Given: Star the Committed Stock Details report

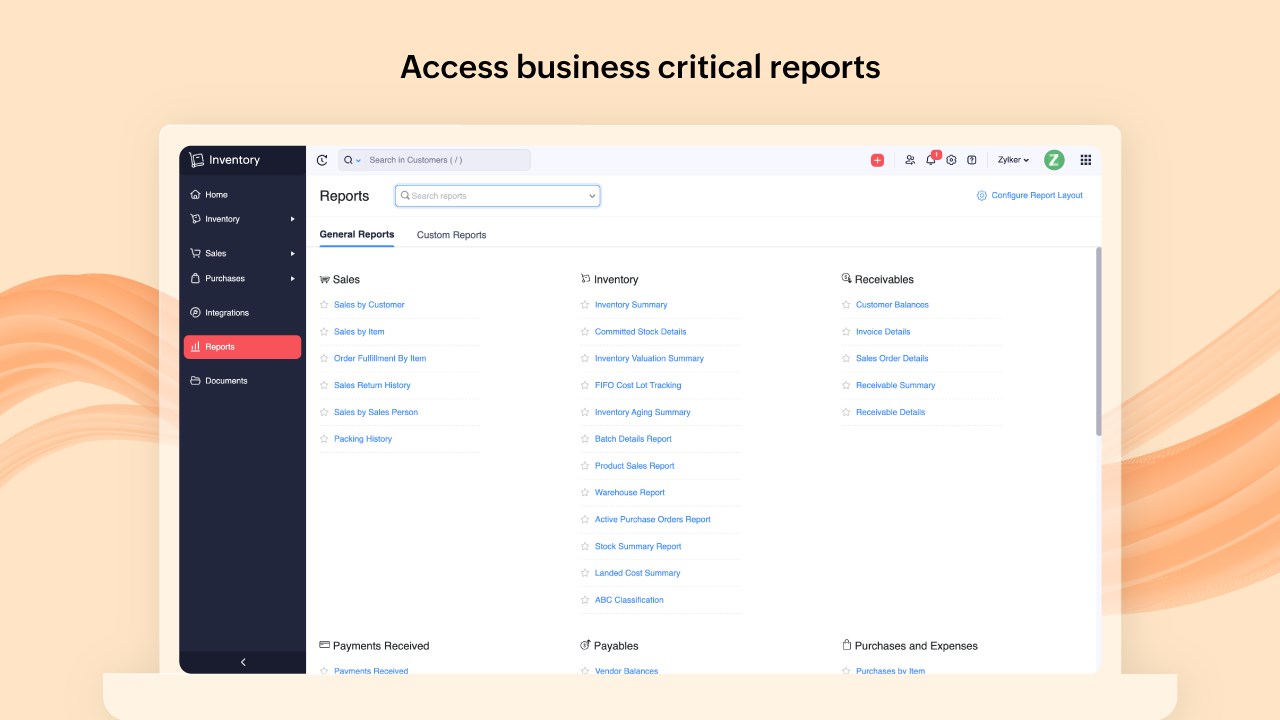Looking at the screenshot, I should point(585,332).
